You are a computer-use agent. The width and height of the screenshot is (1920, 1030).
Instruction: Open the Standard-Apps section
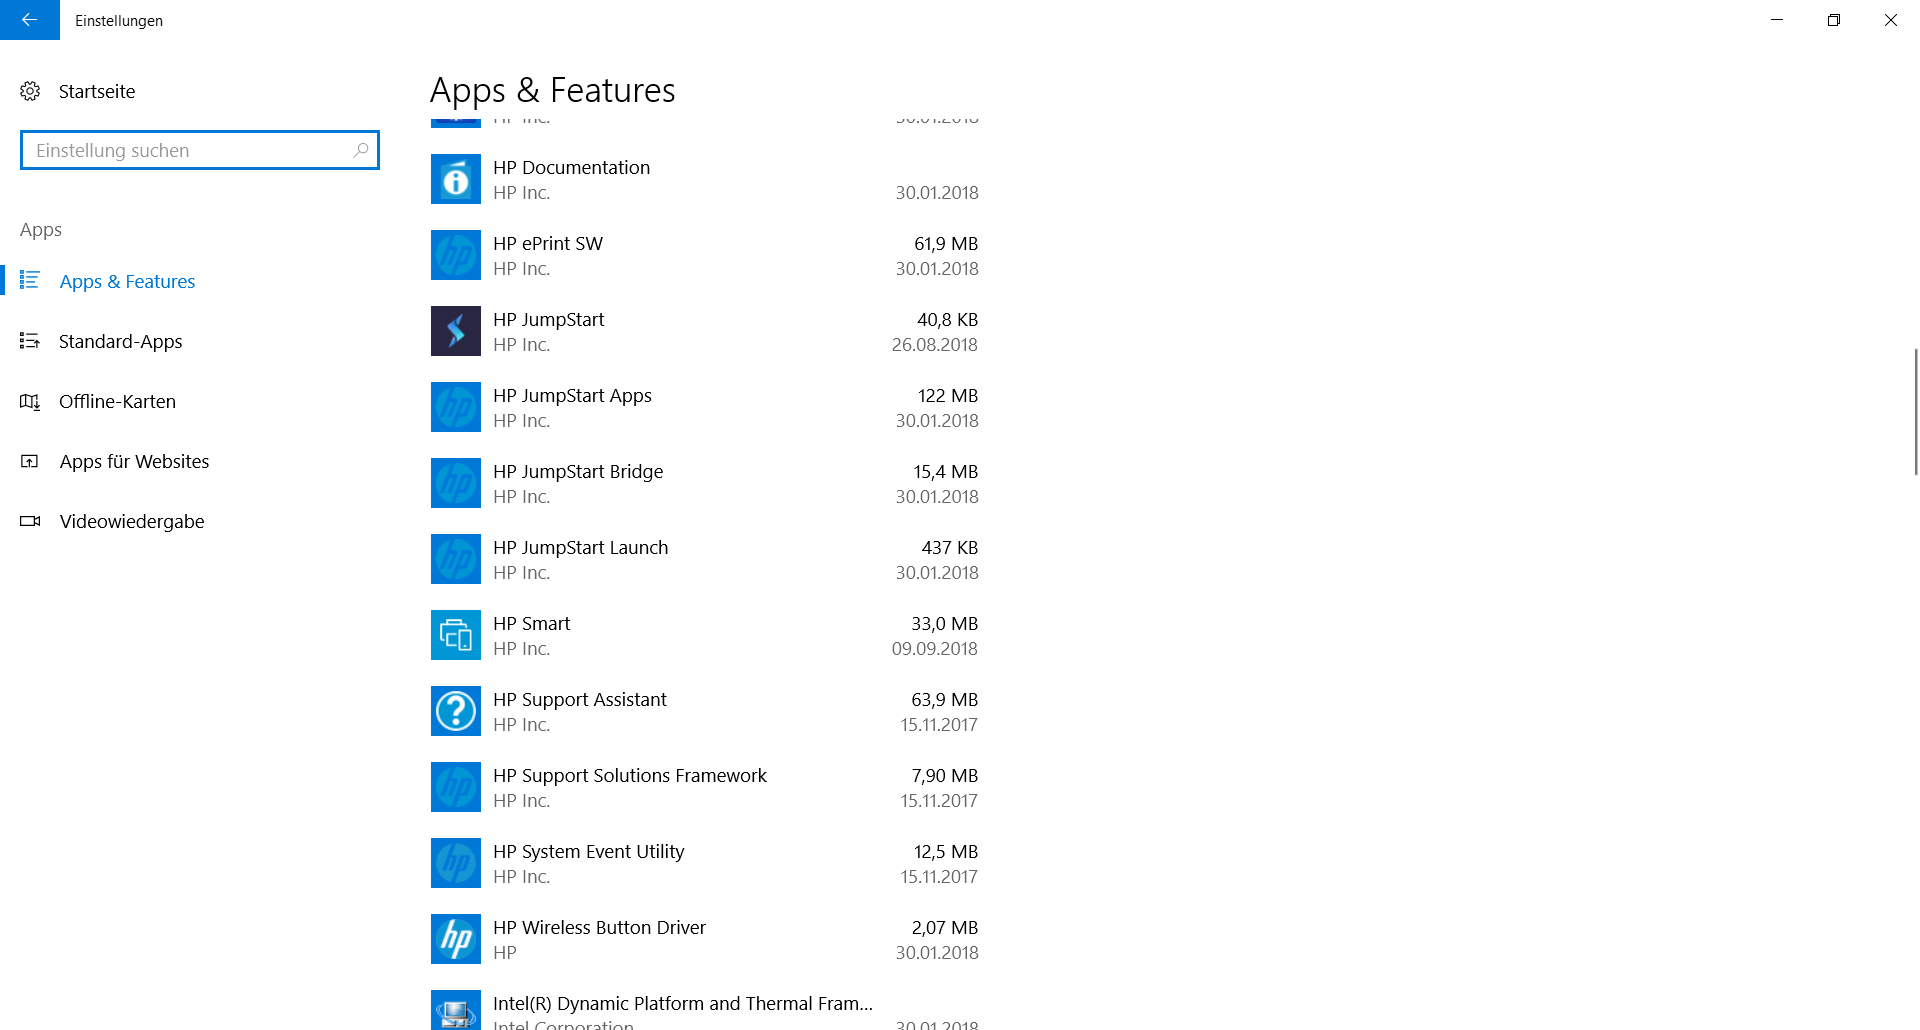click(120, 341)
